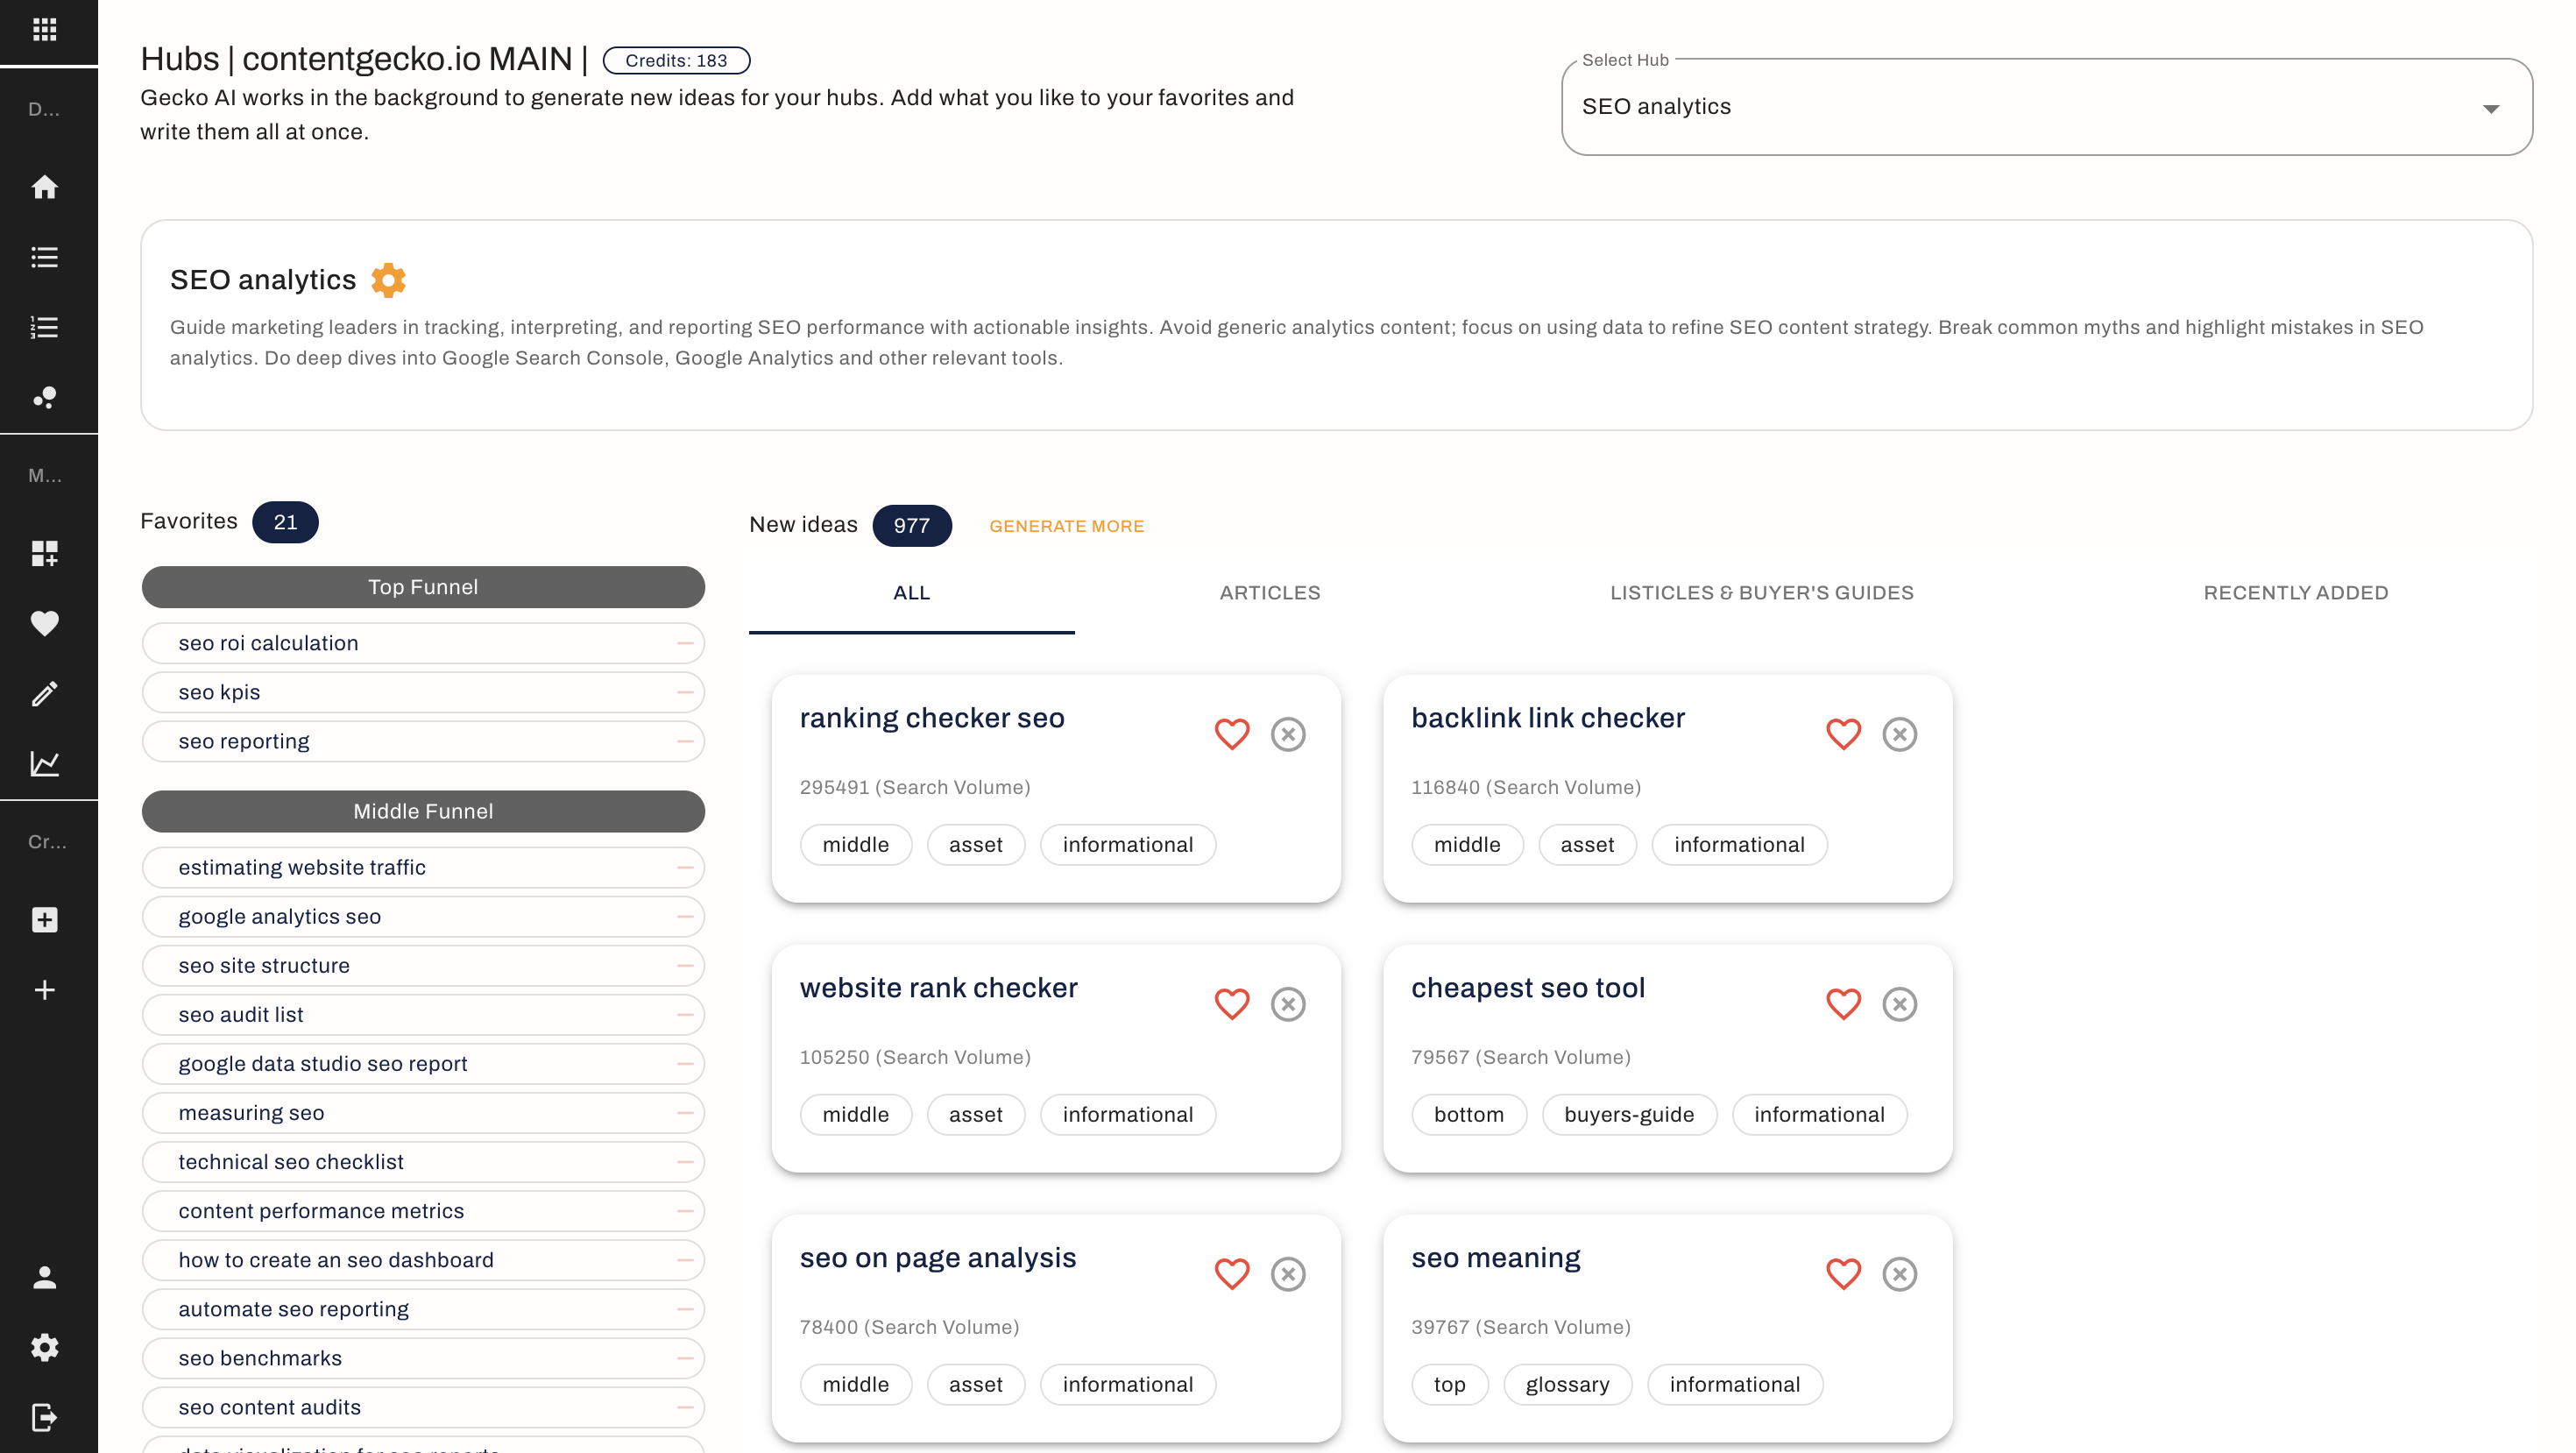
Task: Open the analytics line chart sidebar icon
Action: [44, 763]
